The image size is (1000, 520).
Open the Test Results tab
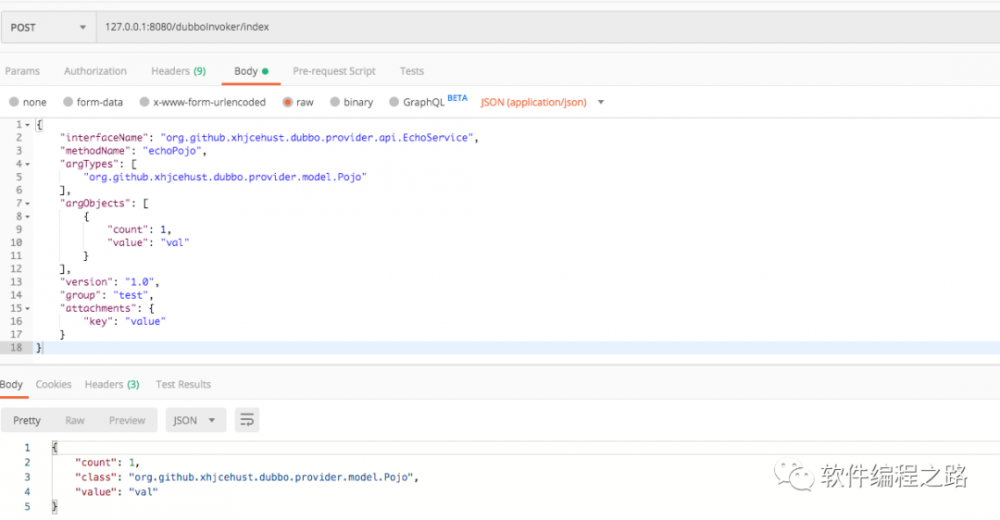pyautogui.click(x=183, y=384)
